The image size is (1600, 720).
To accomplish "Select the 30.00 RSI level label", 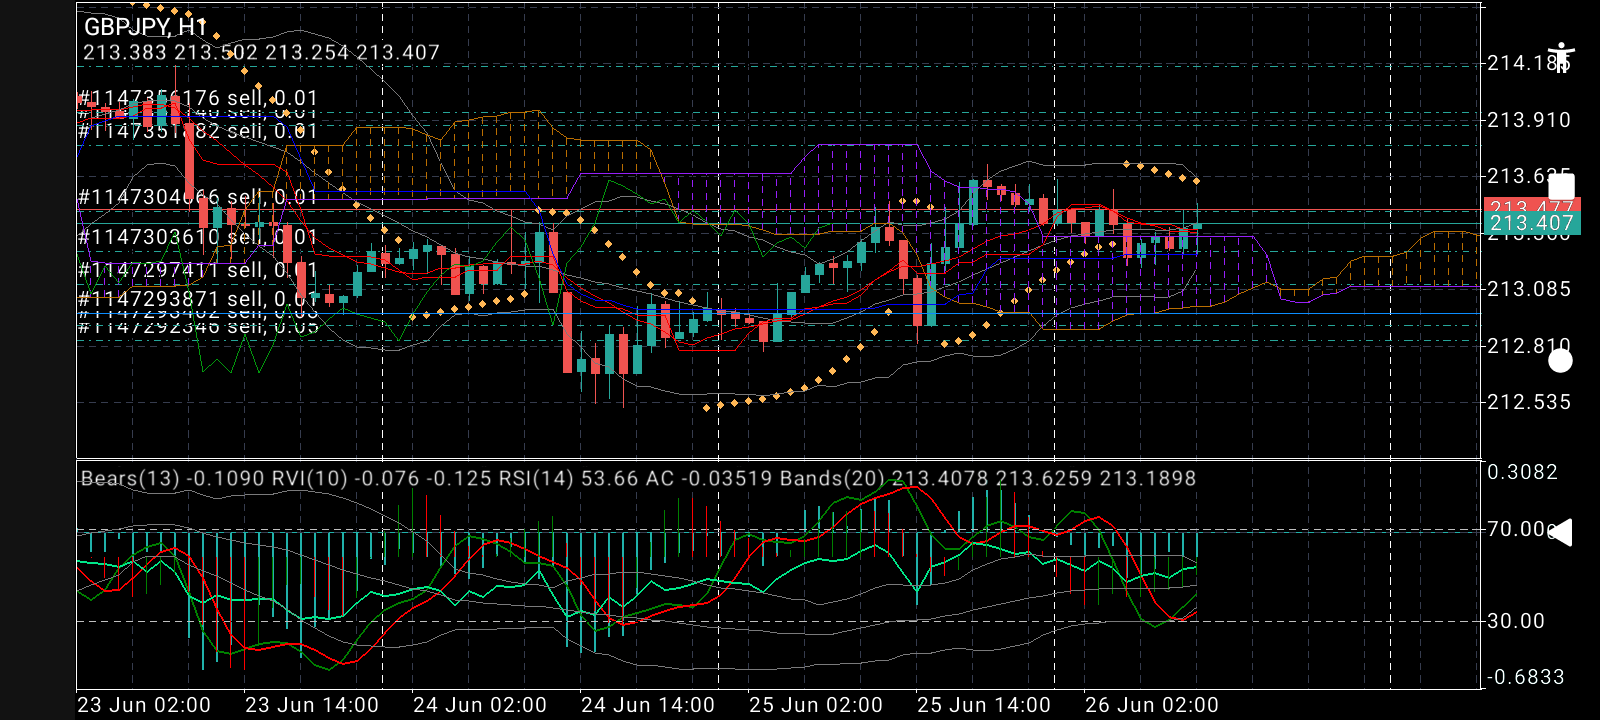I will 1516,621.
